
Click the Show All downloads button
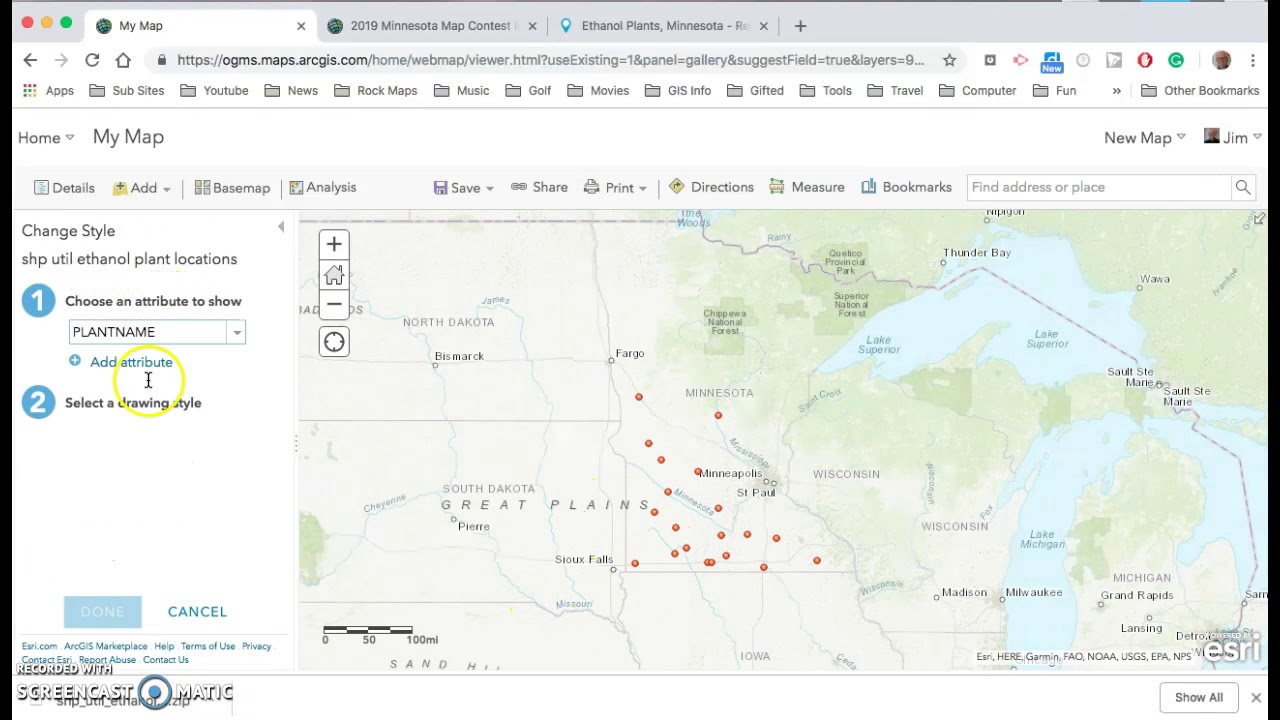(1198, 697)
